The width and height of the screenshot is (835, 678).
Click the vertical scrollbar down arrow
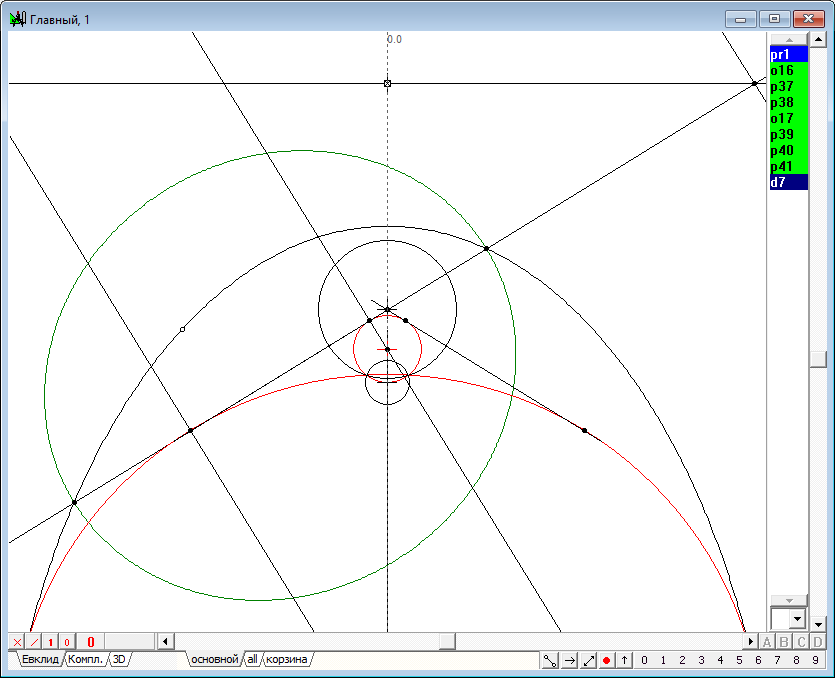[818, 623]
